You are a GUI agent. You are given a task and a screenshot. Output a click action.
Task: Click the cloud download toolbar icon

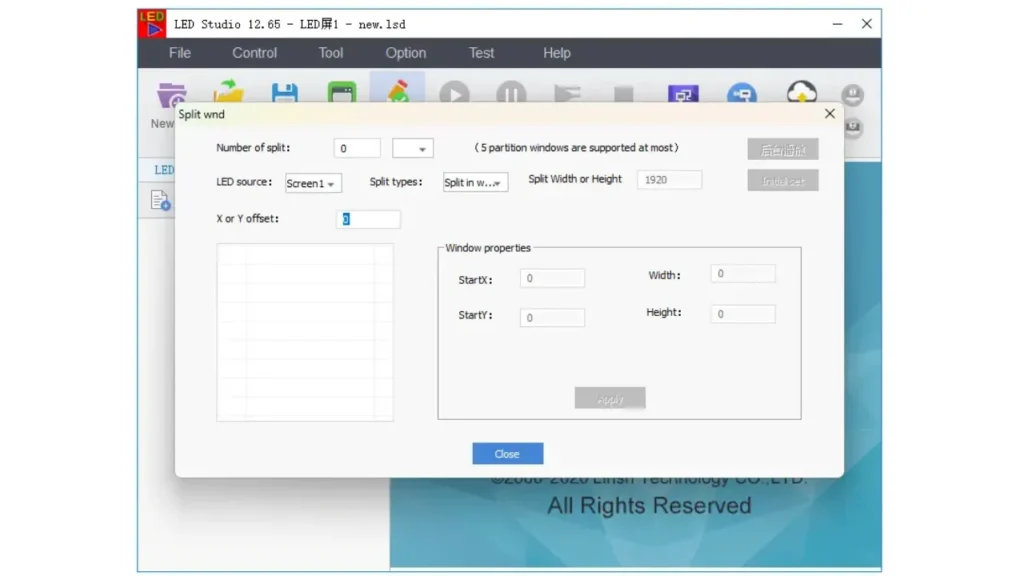(x=801, y=93)
